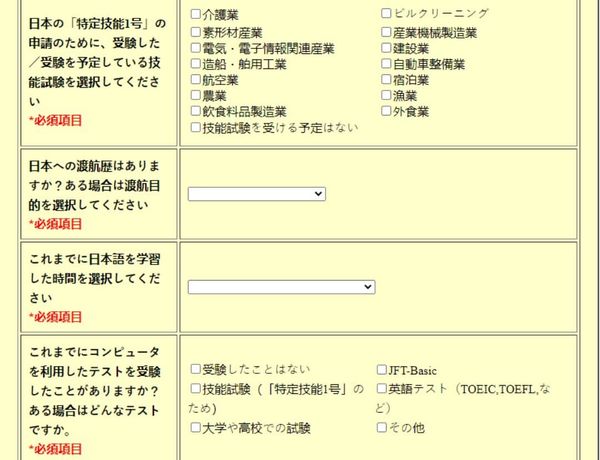This screenshot has width=600, height=460.
Task: Select 大学や高校での試験 checkbox
Action: point(196,427)
